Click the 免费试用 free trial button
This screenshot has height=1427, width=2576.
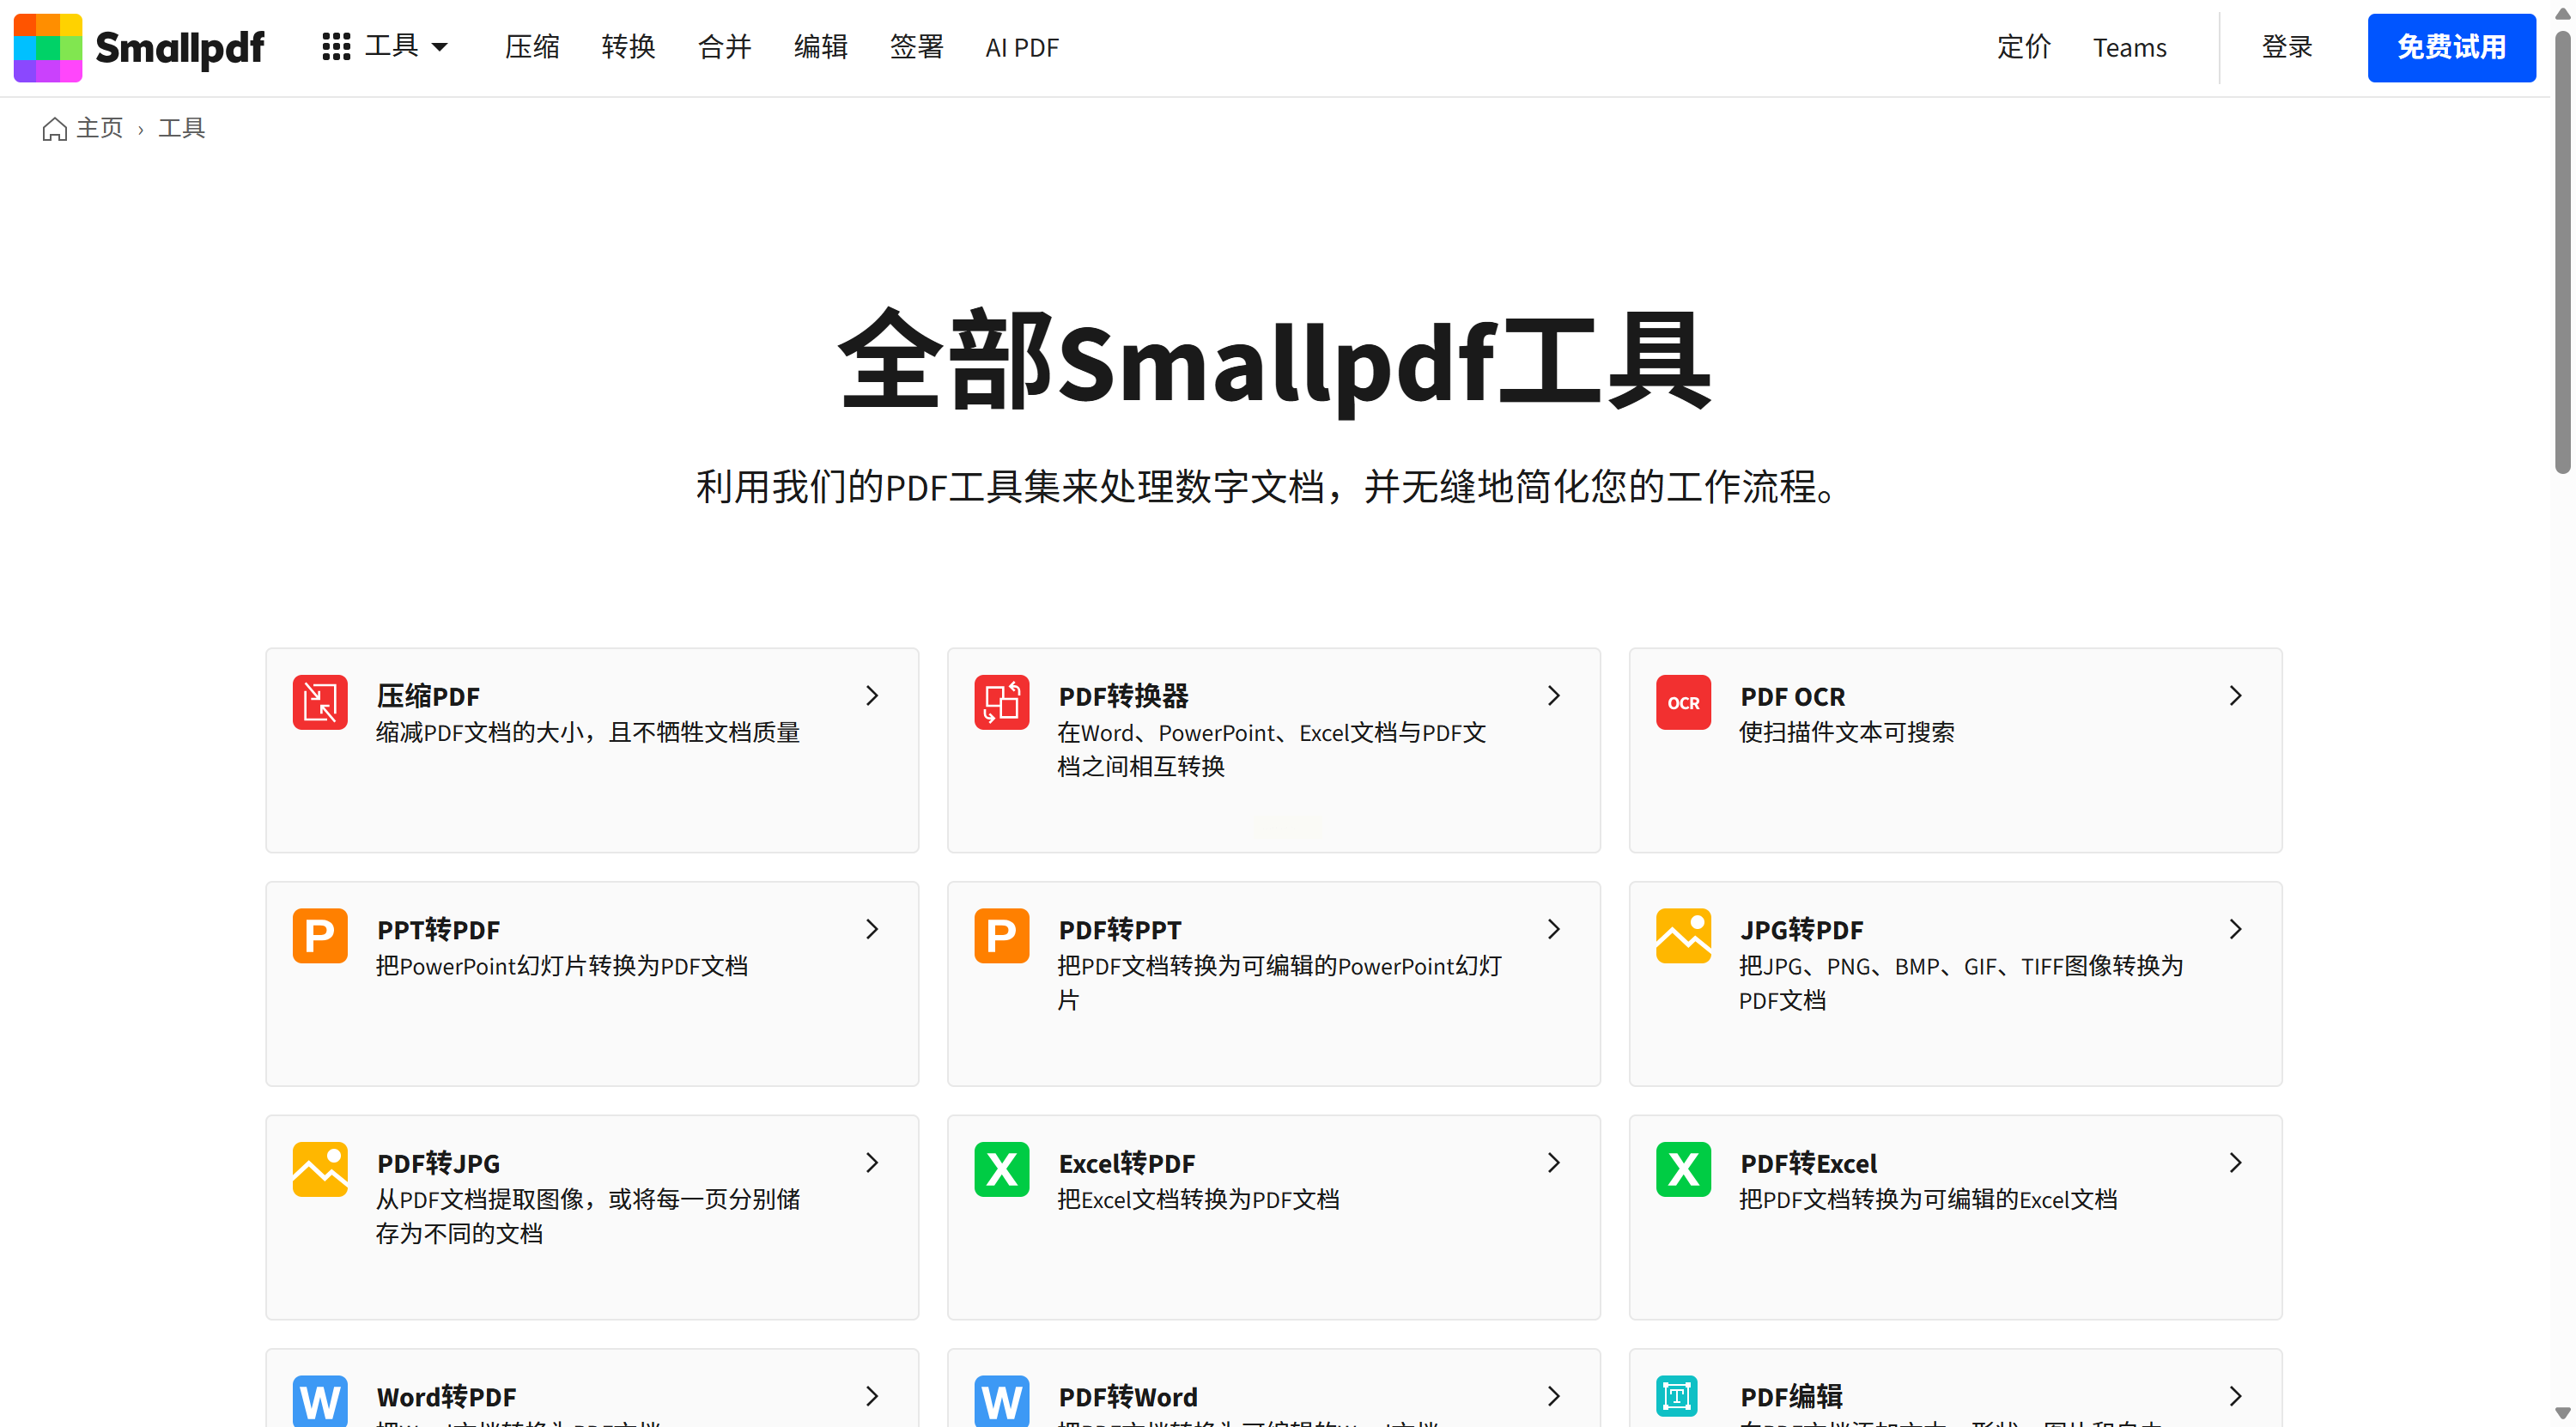[x=2450, y=47]
